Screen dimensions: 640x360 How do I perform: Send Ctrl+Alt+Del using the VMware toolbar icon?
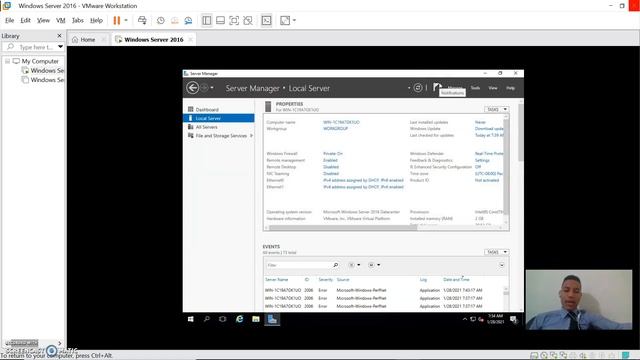142,20
